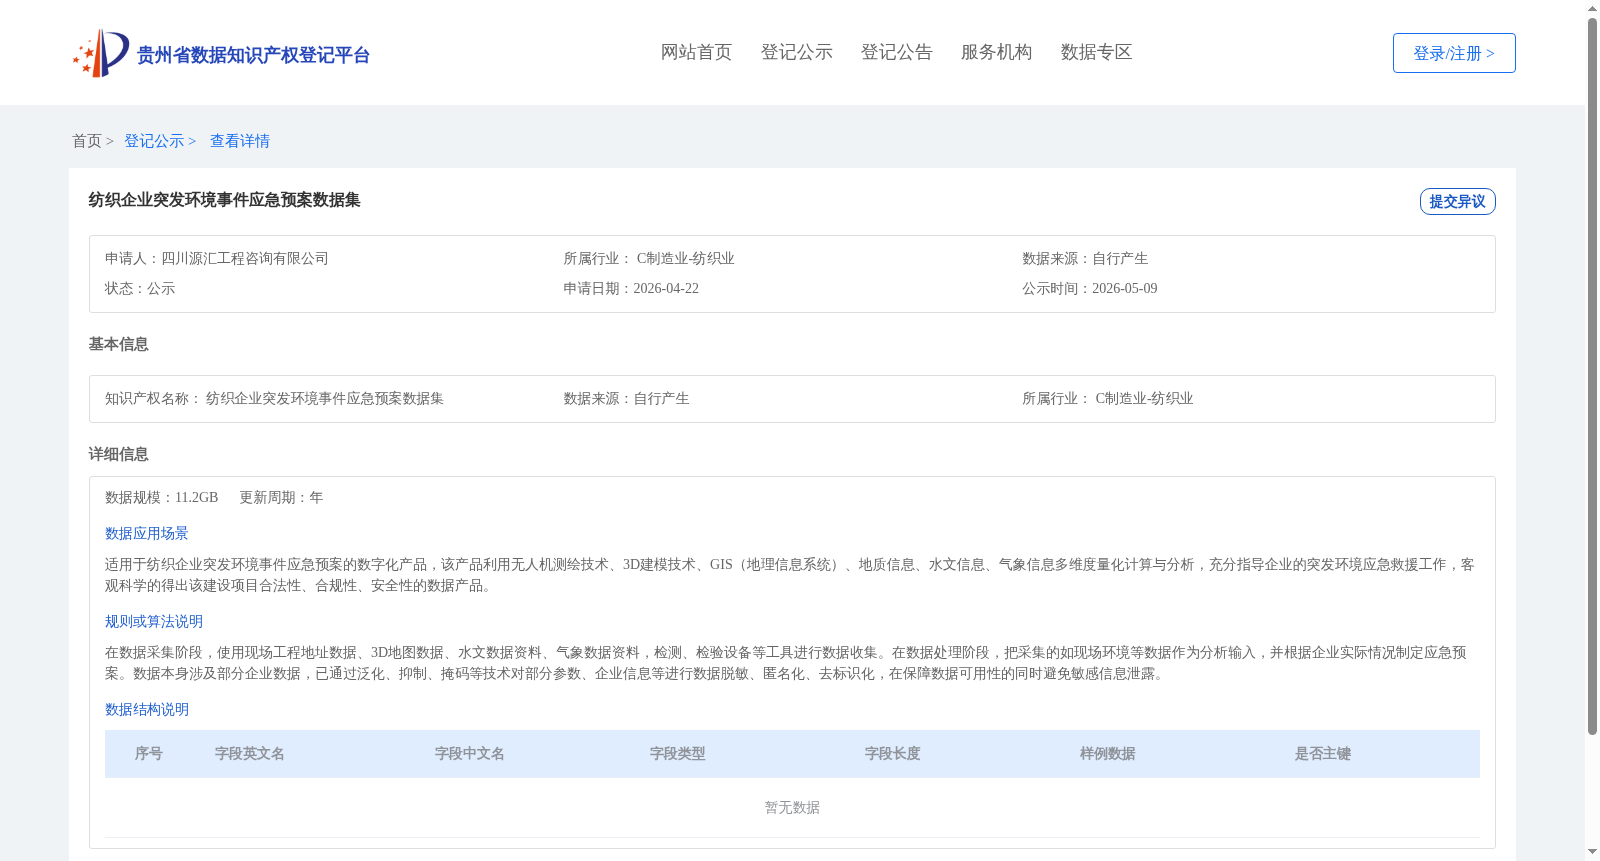This screenshot has height=861, width=1600.
Task: Click the 首页 breadcrumb link
Action: pyautogui.click(x=87, y=141)
